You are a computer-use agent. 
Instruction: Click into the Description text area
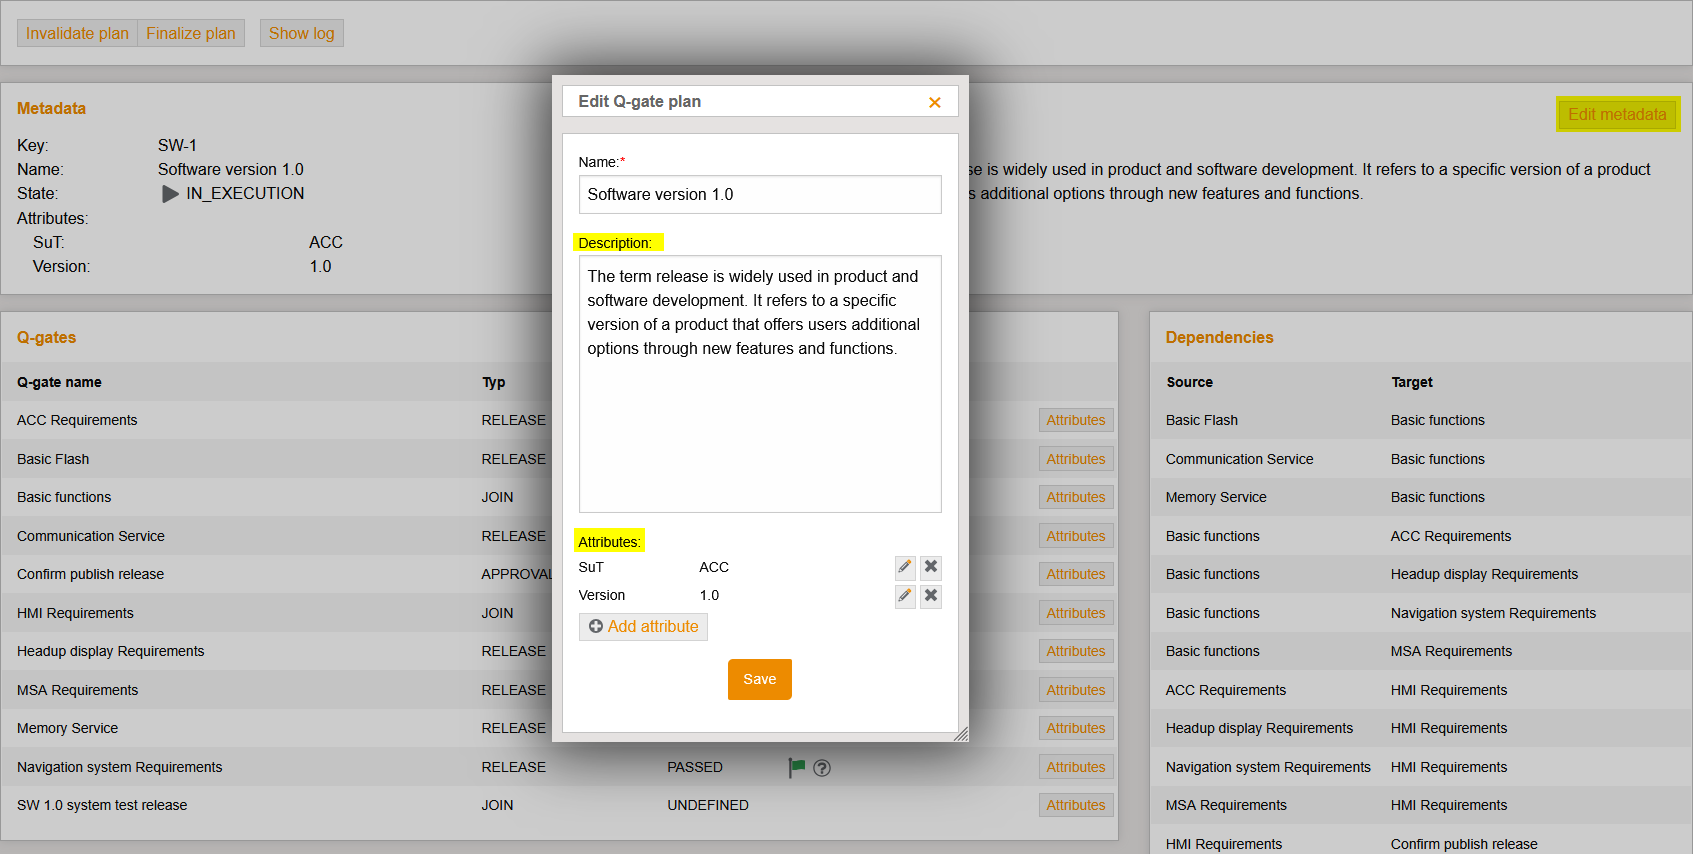pos(760,384)
